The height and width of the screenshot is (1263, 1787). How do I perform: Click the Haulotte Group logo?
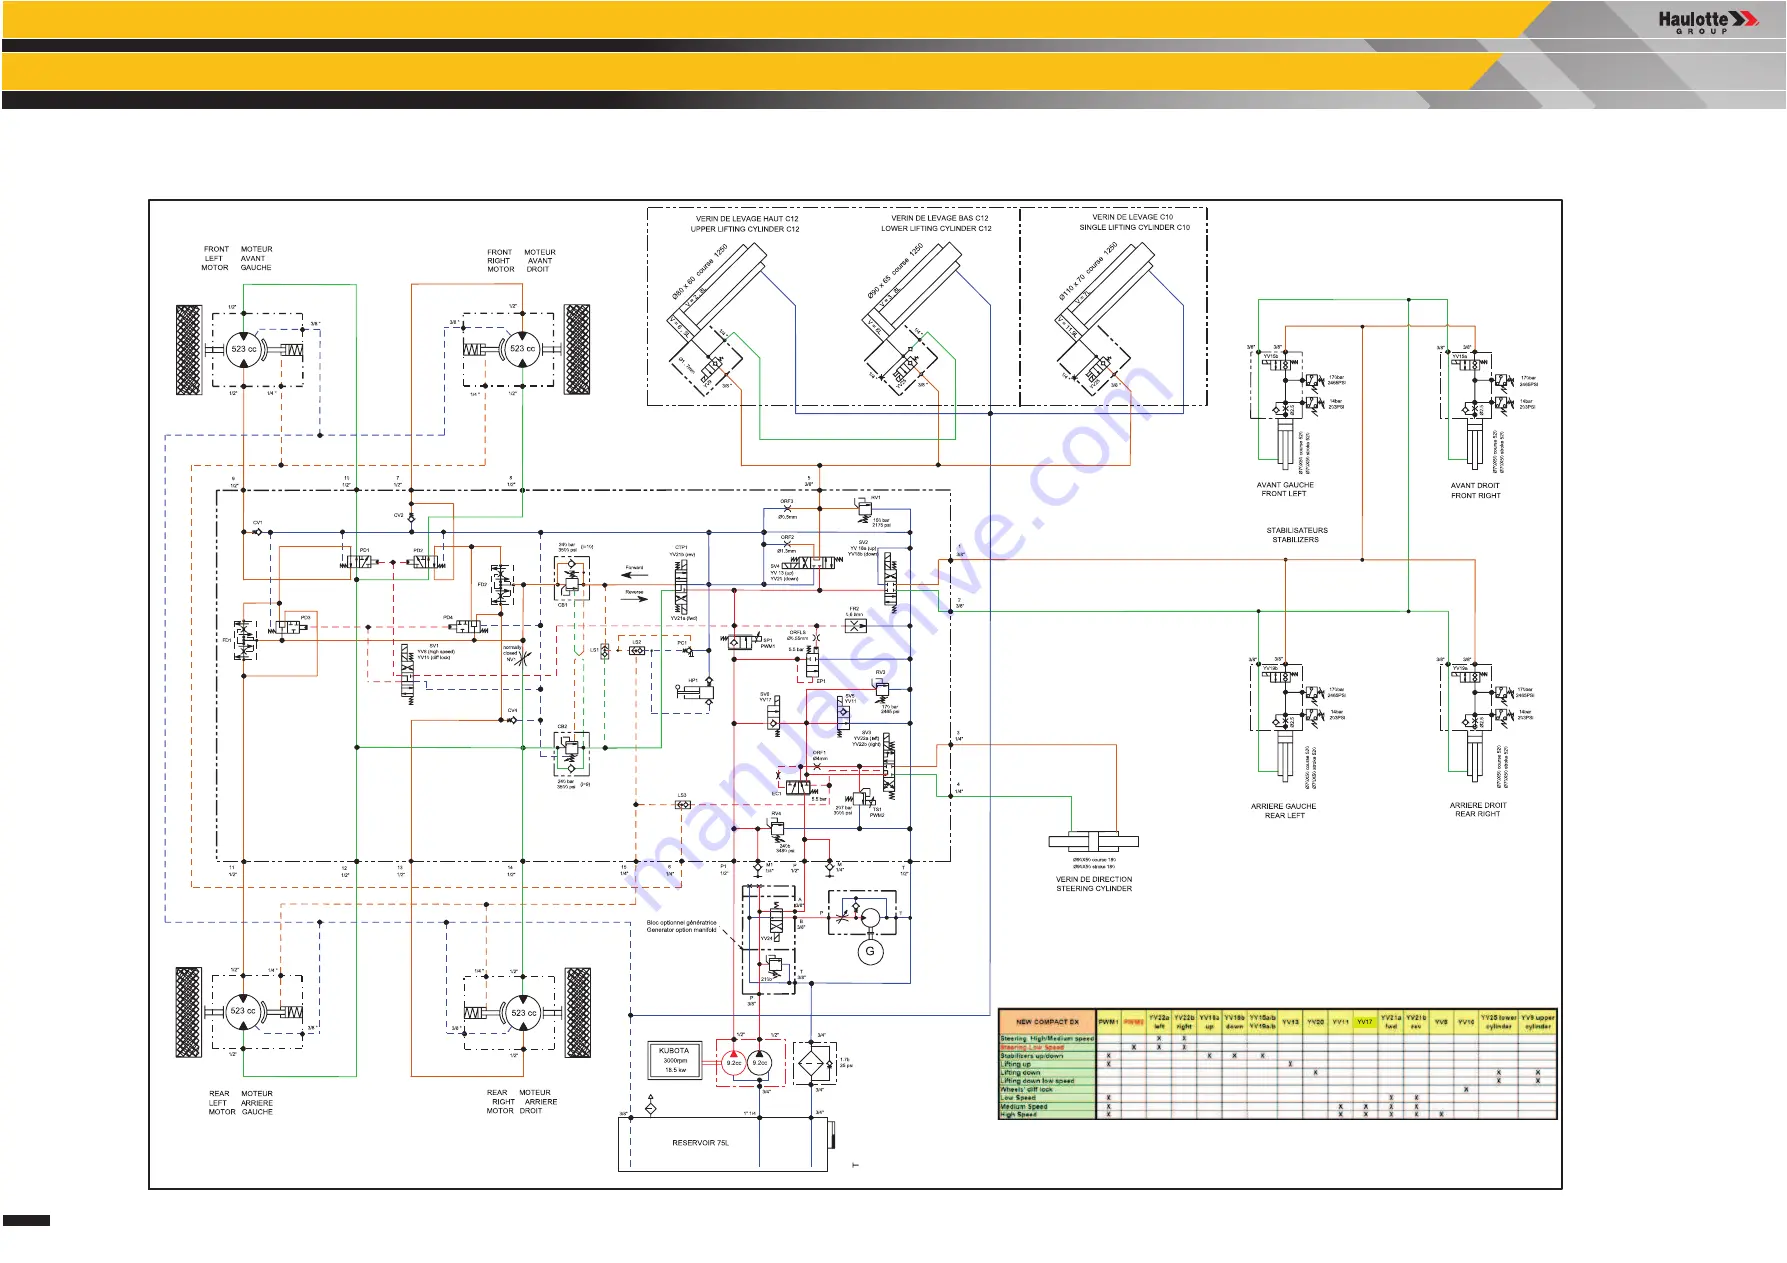pos(1707,21)
